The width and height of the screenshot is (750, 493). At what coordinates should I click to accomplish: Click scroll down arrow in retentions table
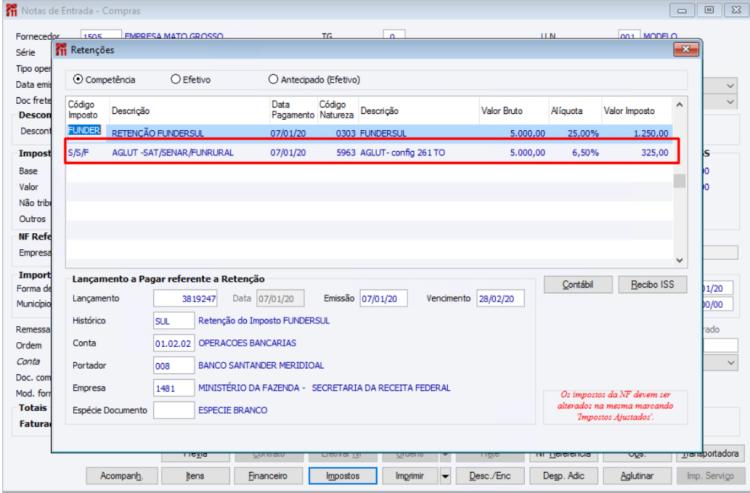pos(679,261)
